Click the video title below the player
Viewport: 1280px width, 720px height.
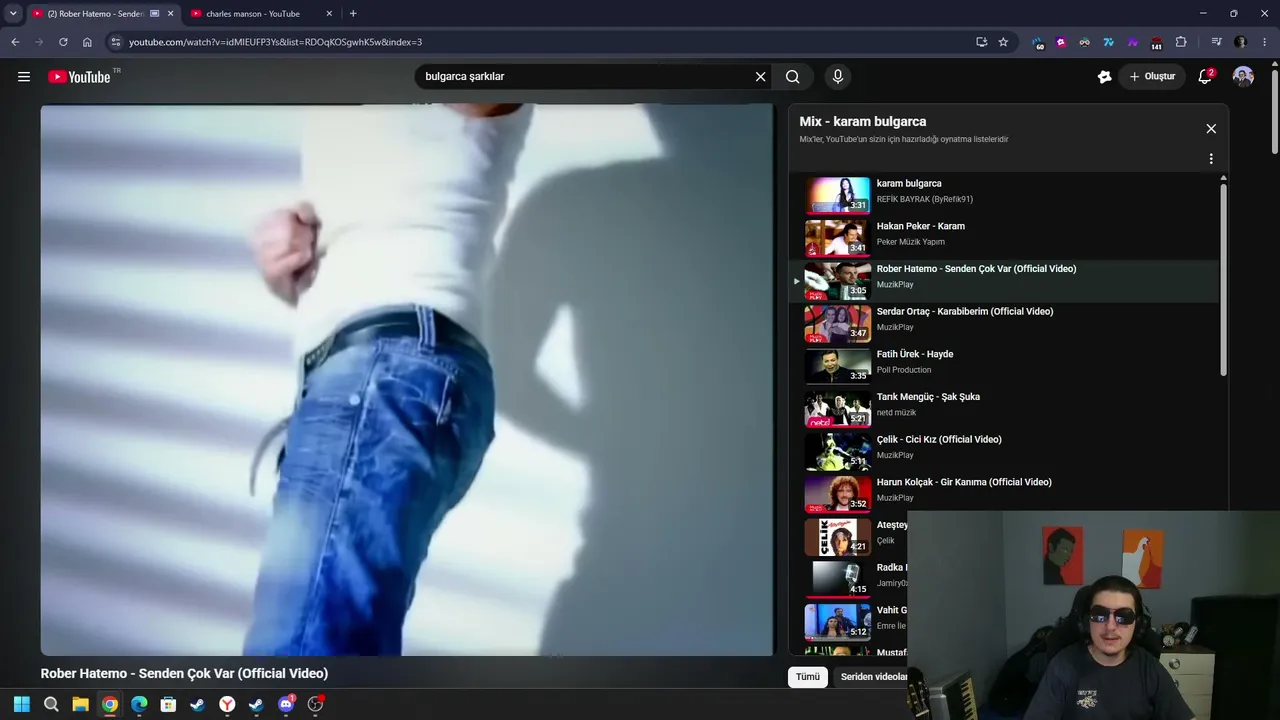184,674
